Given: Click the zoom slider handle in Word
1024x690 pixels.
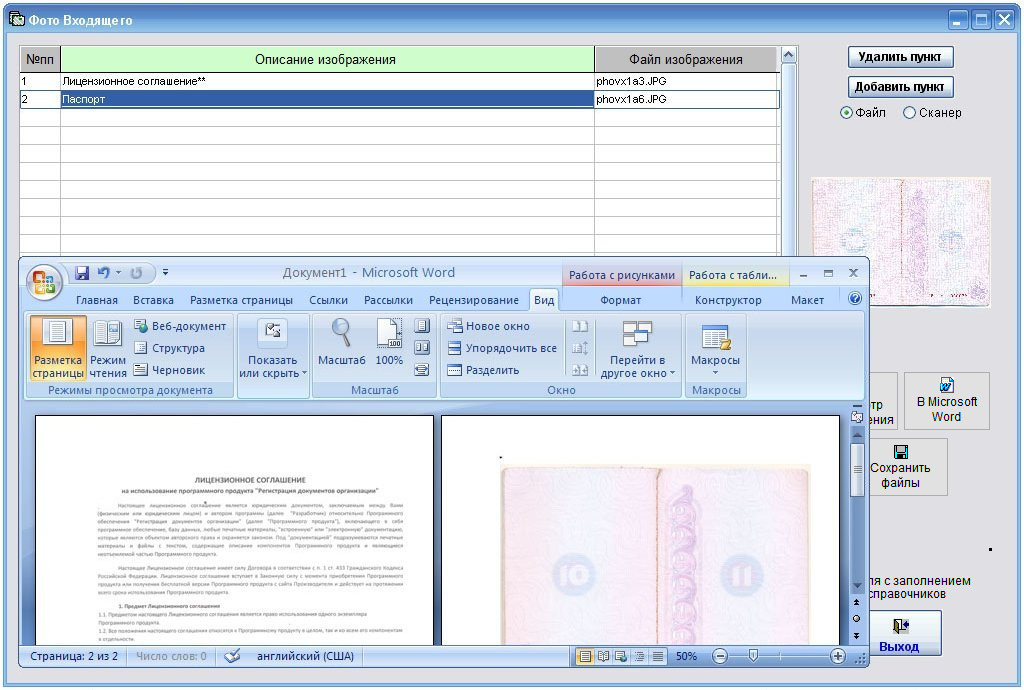Looking at the screenshot, I should [x=753, y=657].
